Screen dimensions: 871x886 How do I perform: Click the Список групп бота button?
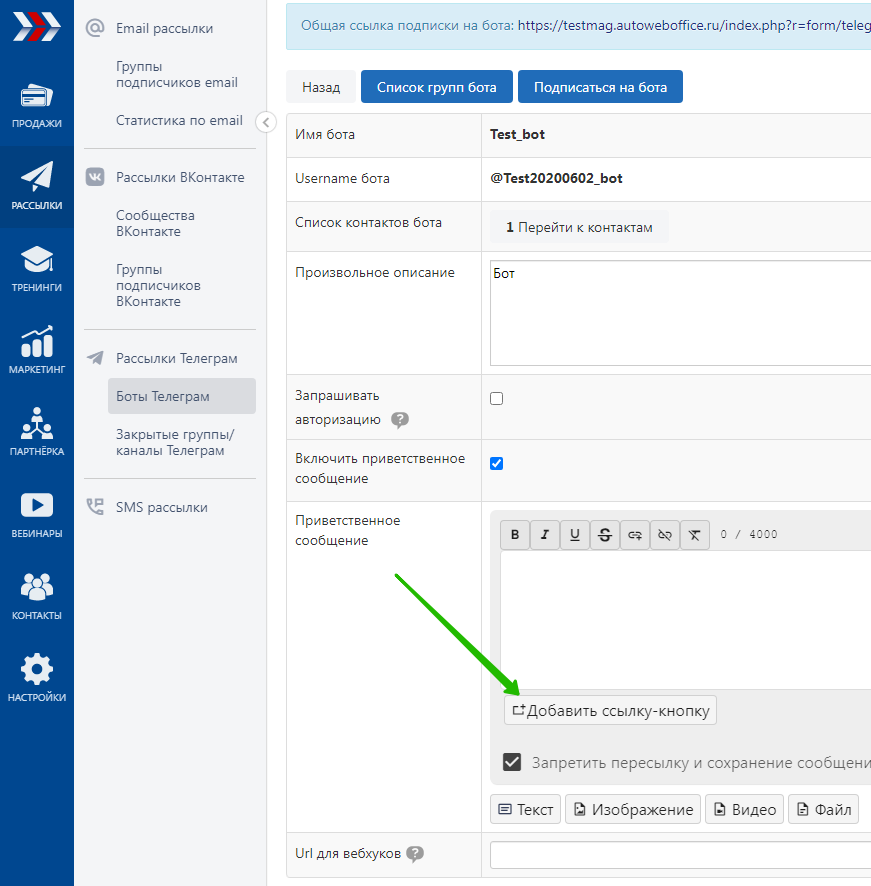click(436, 87)
